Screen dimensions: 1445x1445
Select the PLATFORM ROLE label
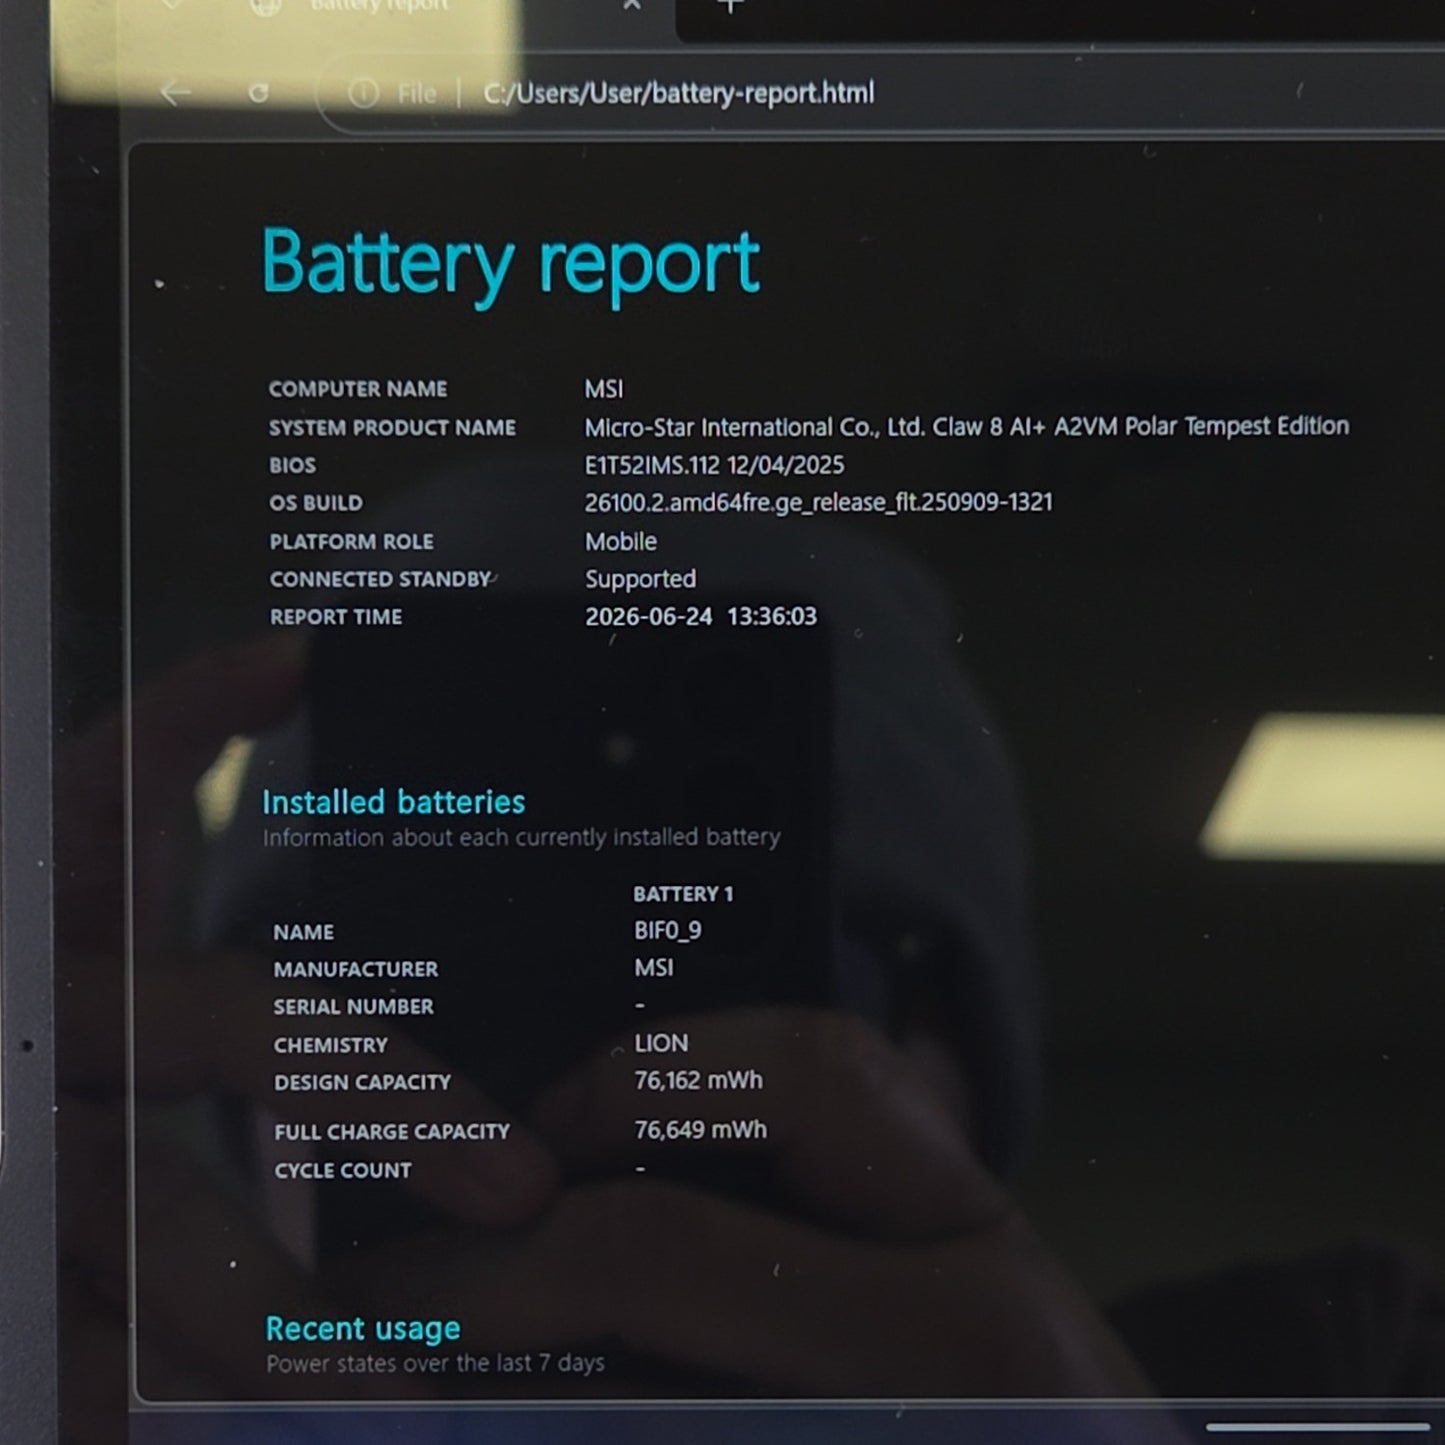pyautogui.click(x=351, y=542)
